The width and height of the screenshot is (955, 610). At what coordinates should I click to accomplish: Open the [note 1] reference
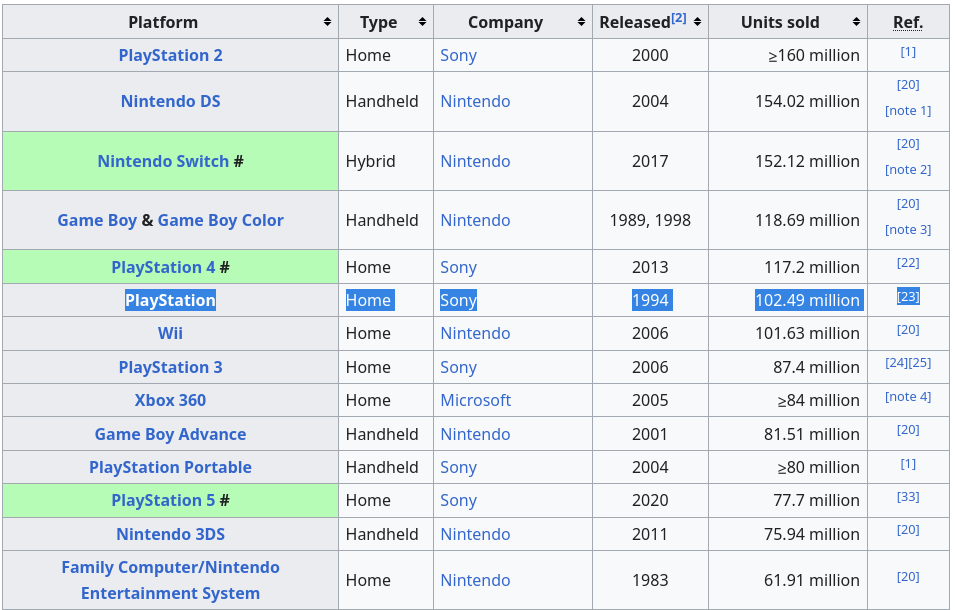pyautogui.click(x=908, y=111)
